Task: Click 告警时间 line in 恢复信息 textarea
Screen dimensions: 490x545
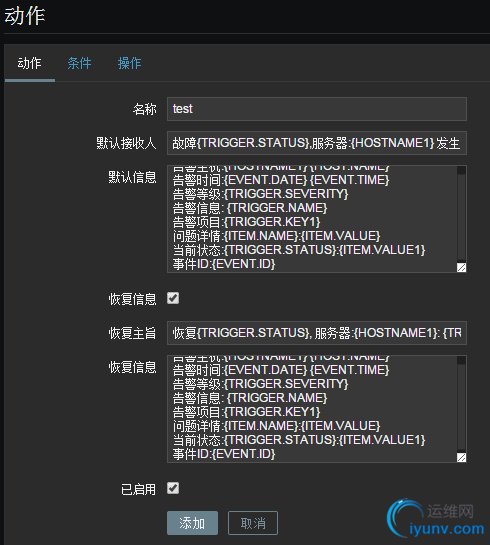Action: [281, 370]
